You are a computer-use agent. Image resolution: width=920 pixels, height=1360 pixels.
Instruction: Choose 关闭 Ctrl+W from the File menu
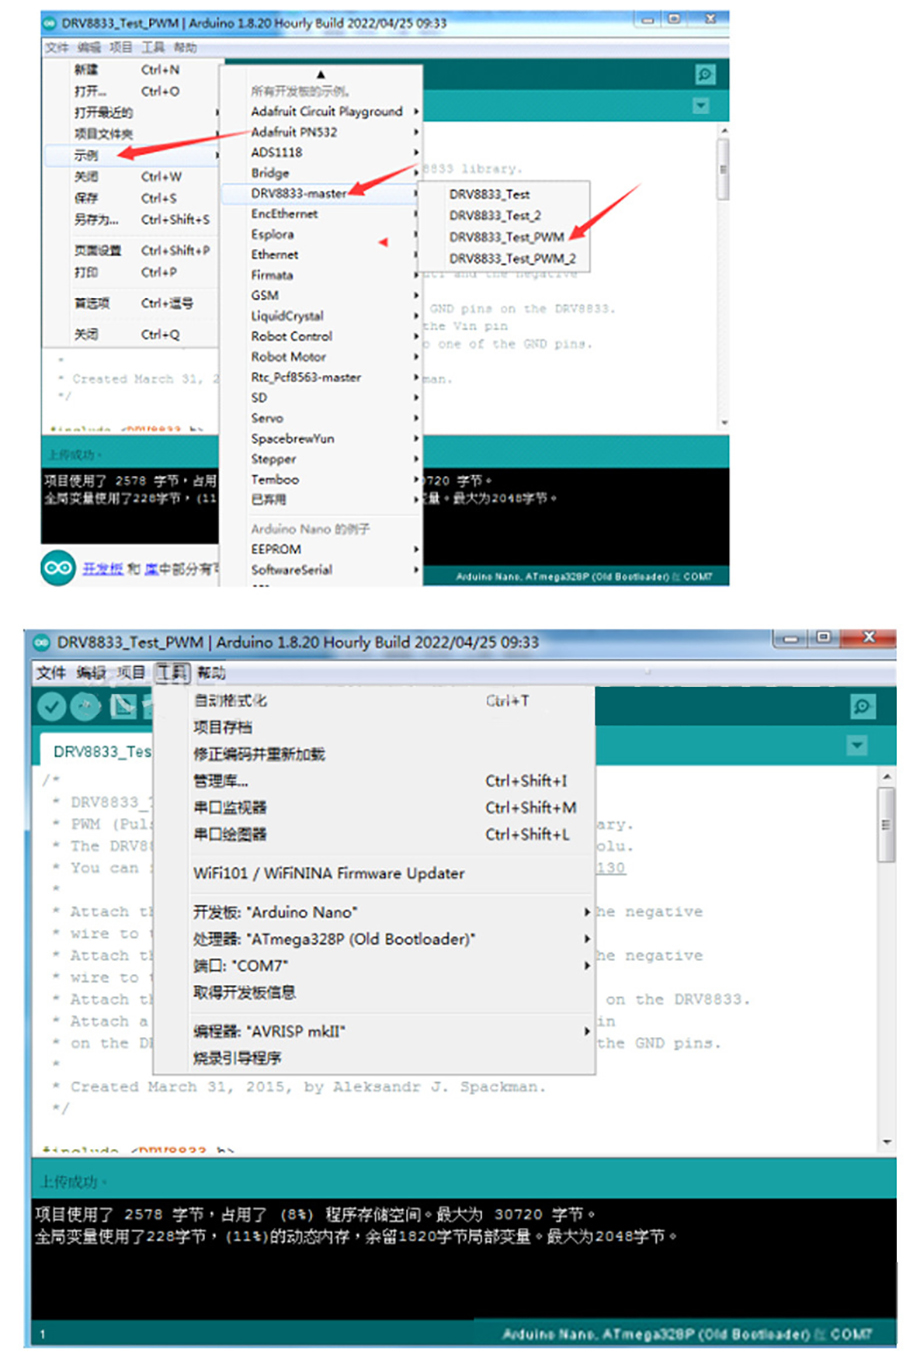tap(132, 176)
